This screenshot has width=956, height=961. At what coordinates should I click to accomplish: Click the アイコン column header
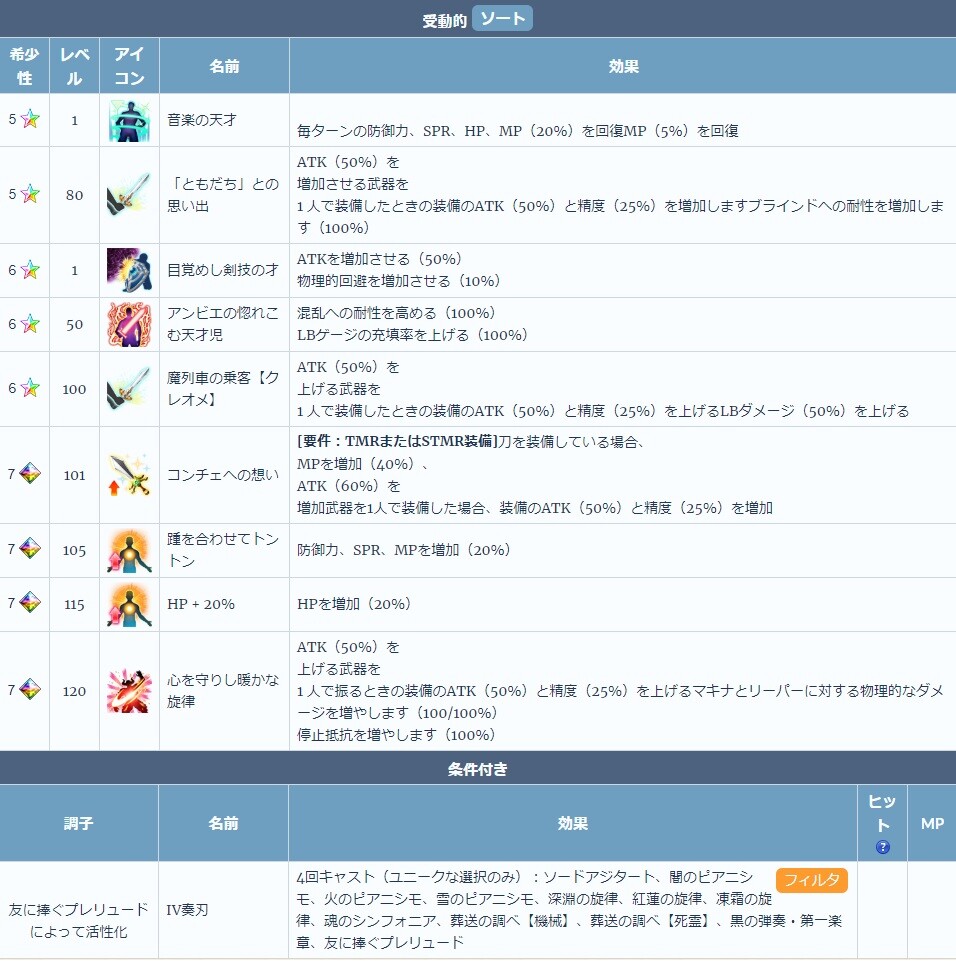(x=129, y=66)
